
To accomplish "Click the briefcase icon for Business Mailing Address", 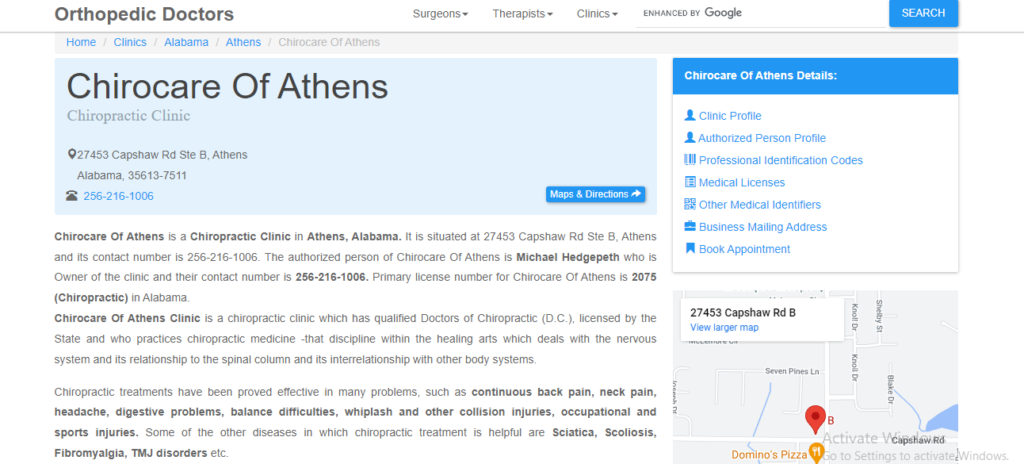I will pos(689,227).
